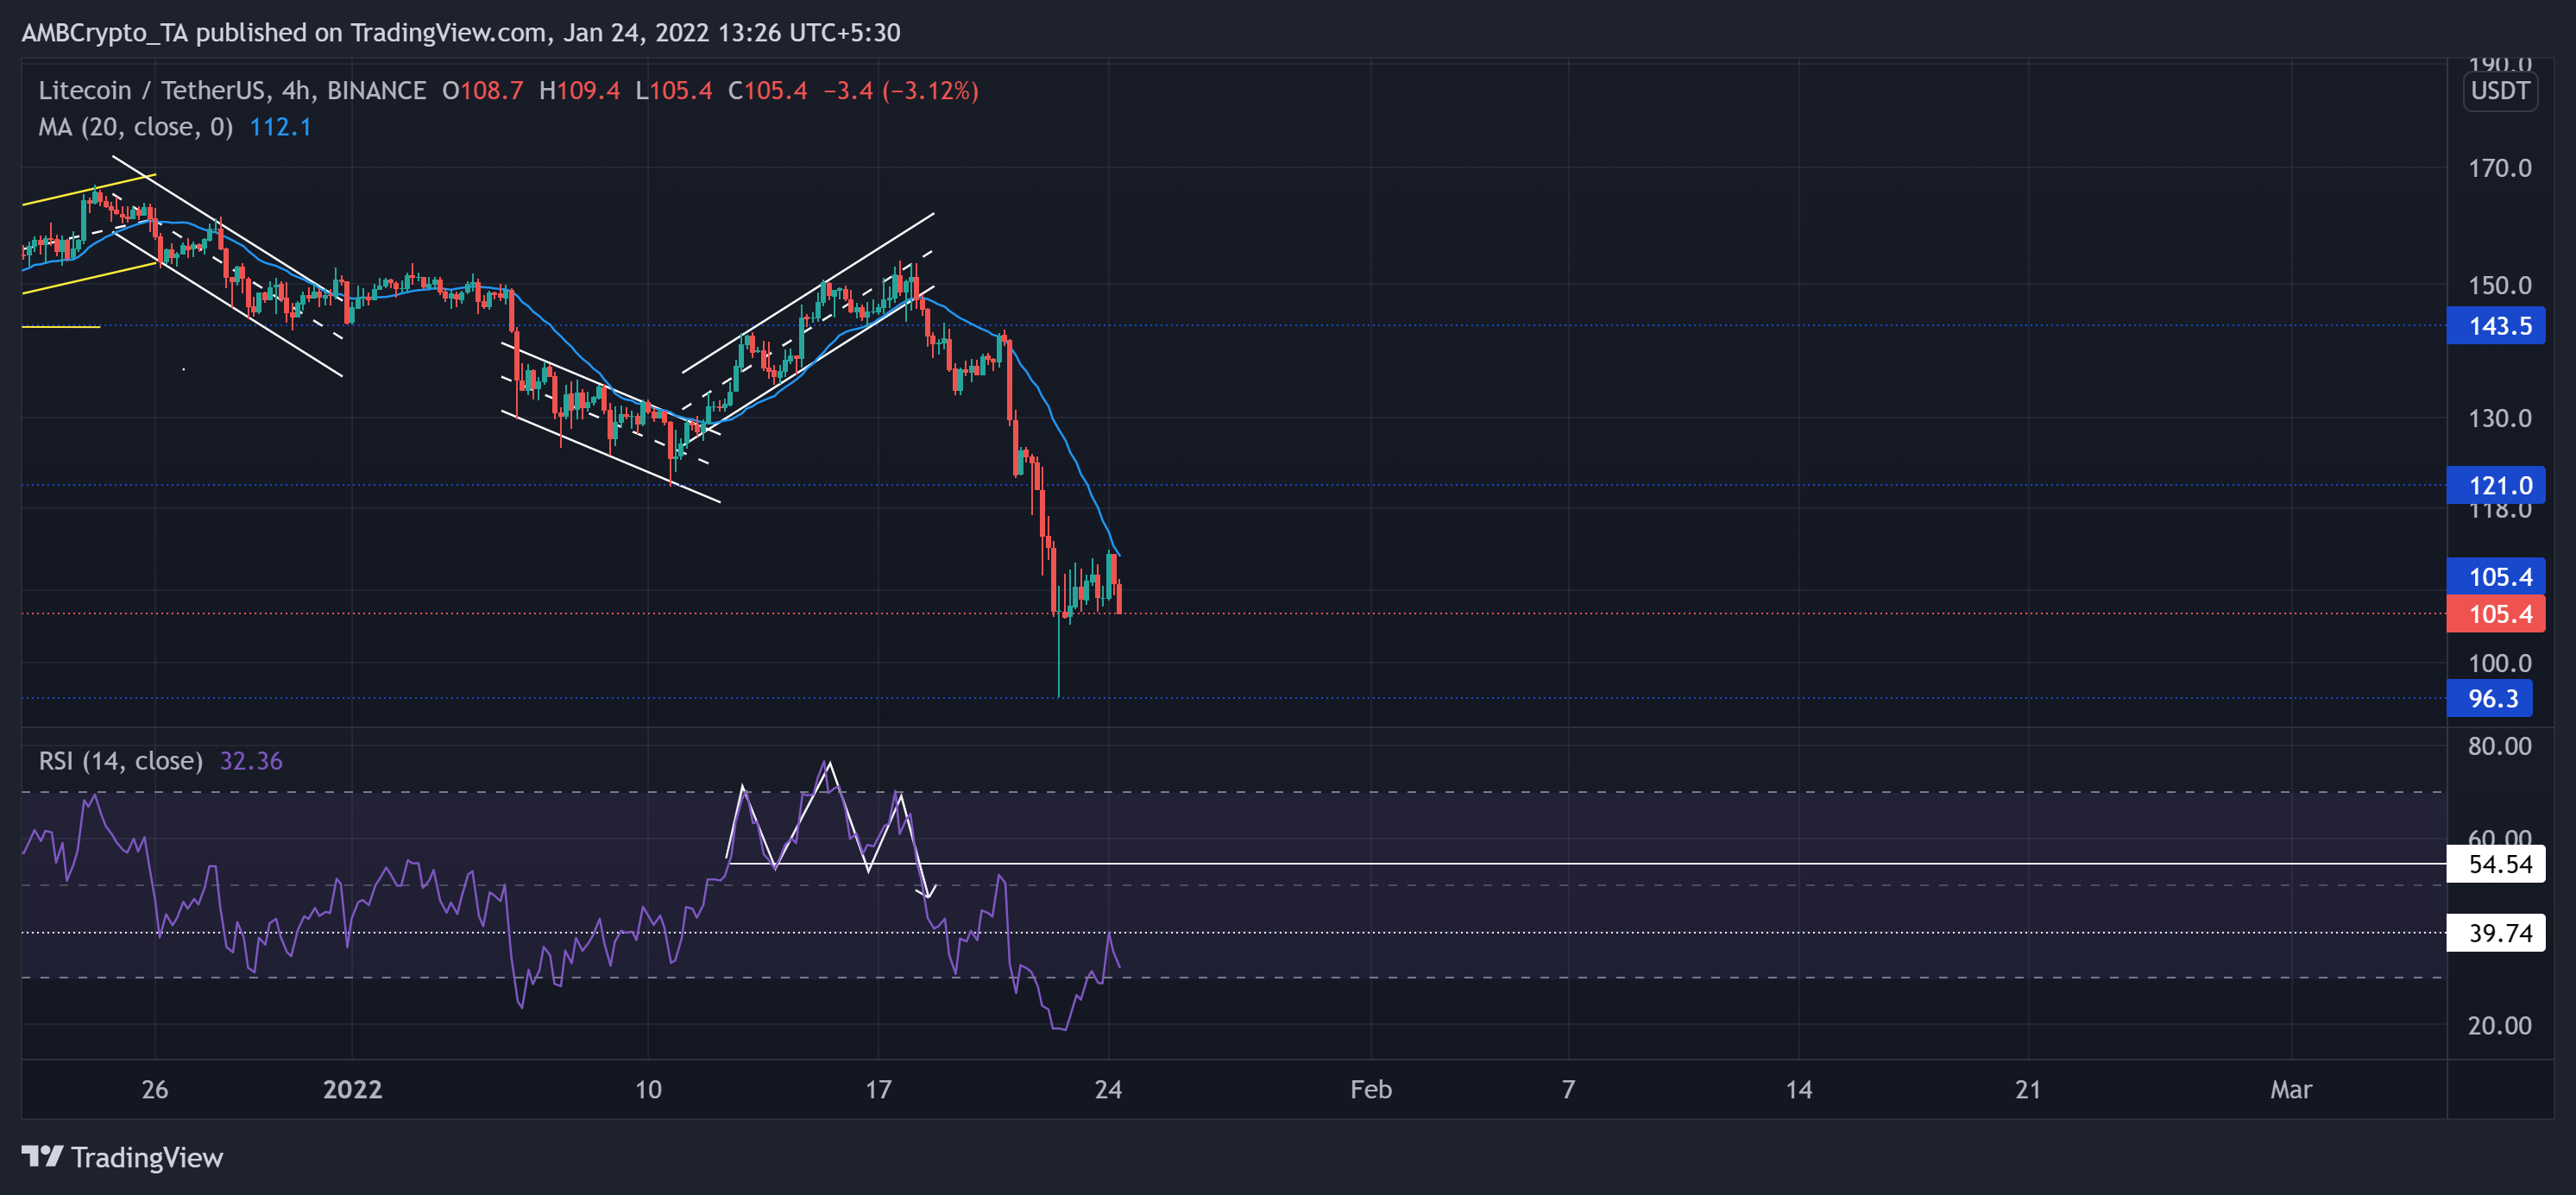Click the blue MA value 112.1 in legend
This screenshot has height=1195, width=2576.
tap(279, 127)
